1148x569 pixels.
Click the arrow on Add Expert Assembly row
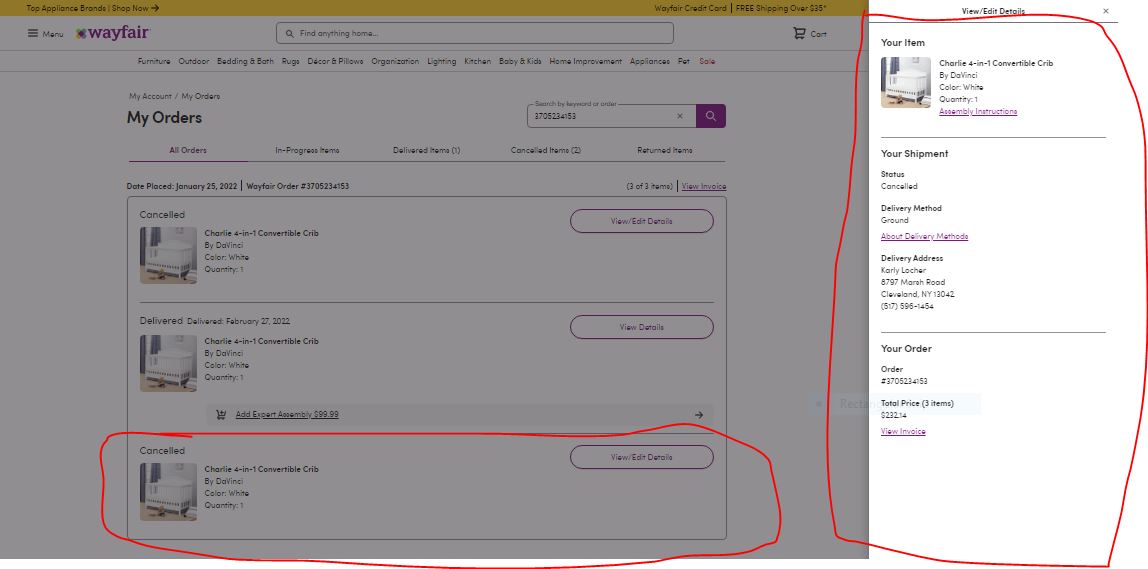[698, 414]
